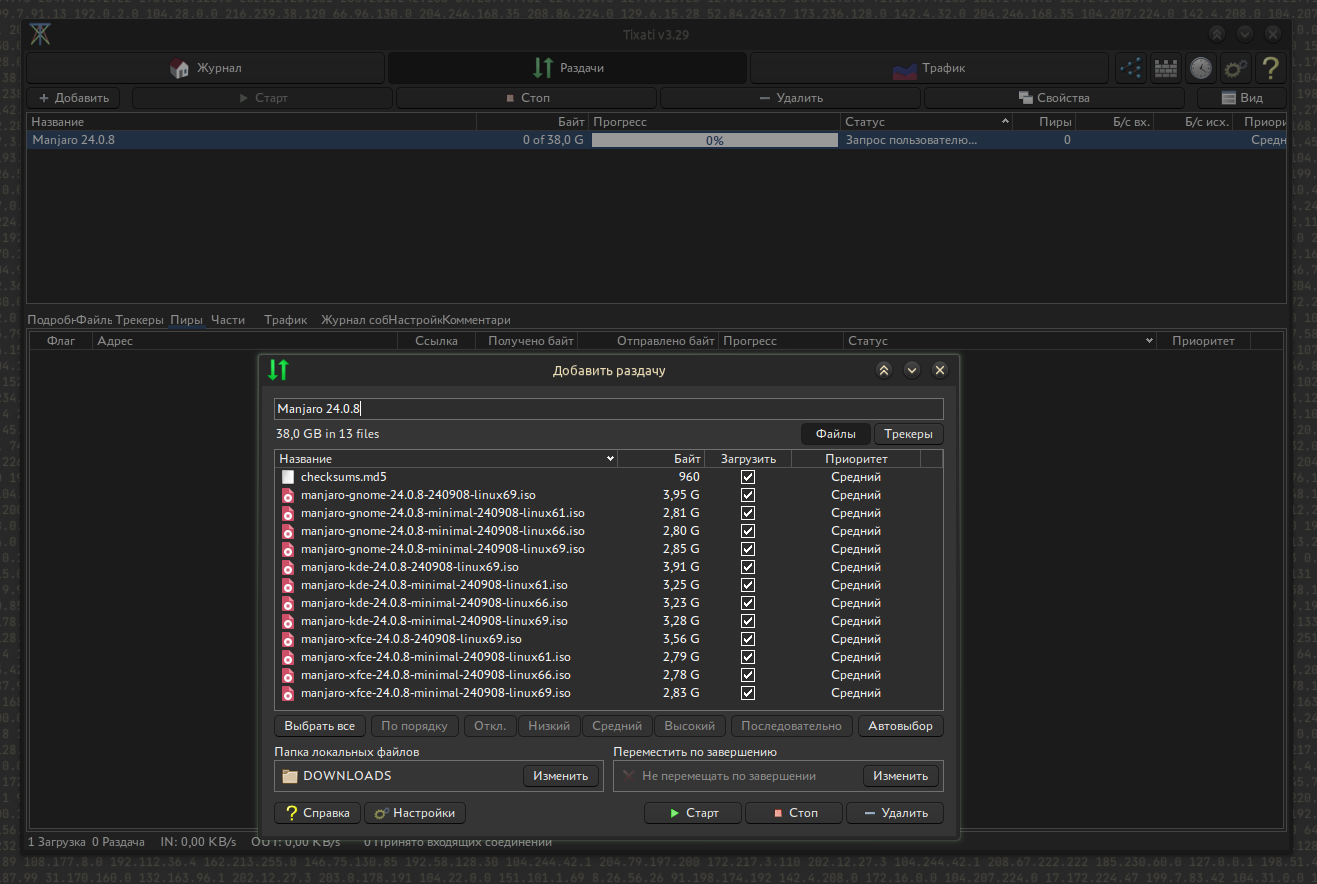Roll up the main Tixati window with double-chevron
The height and width of the screenshot is (884, 1317).
1217,33
